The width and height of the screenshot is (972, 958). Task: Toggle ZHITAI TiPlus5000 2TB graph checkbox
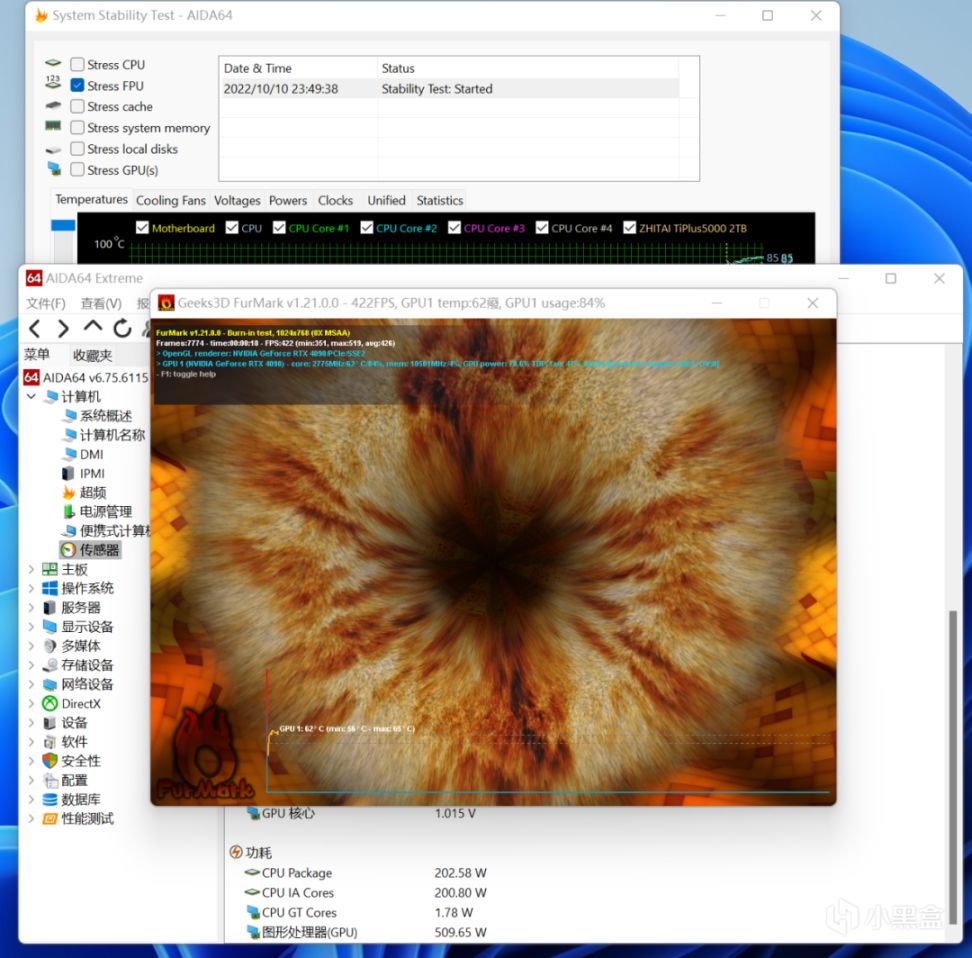(x=630, y=228)
